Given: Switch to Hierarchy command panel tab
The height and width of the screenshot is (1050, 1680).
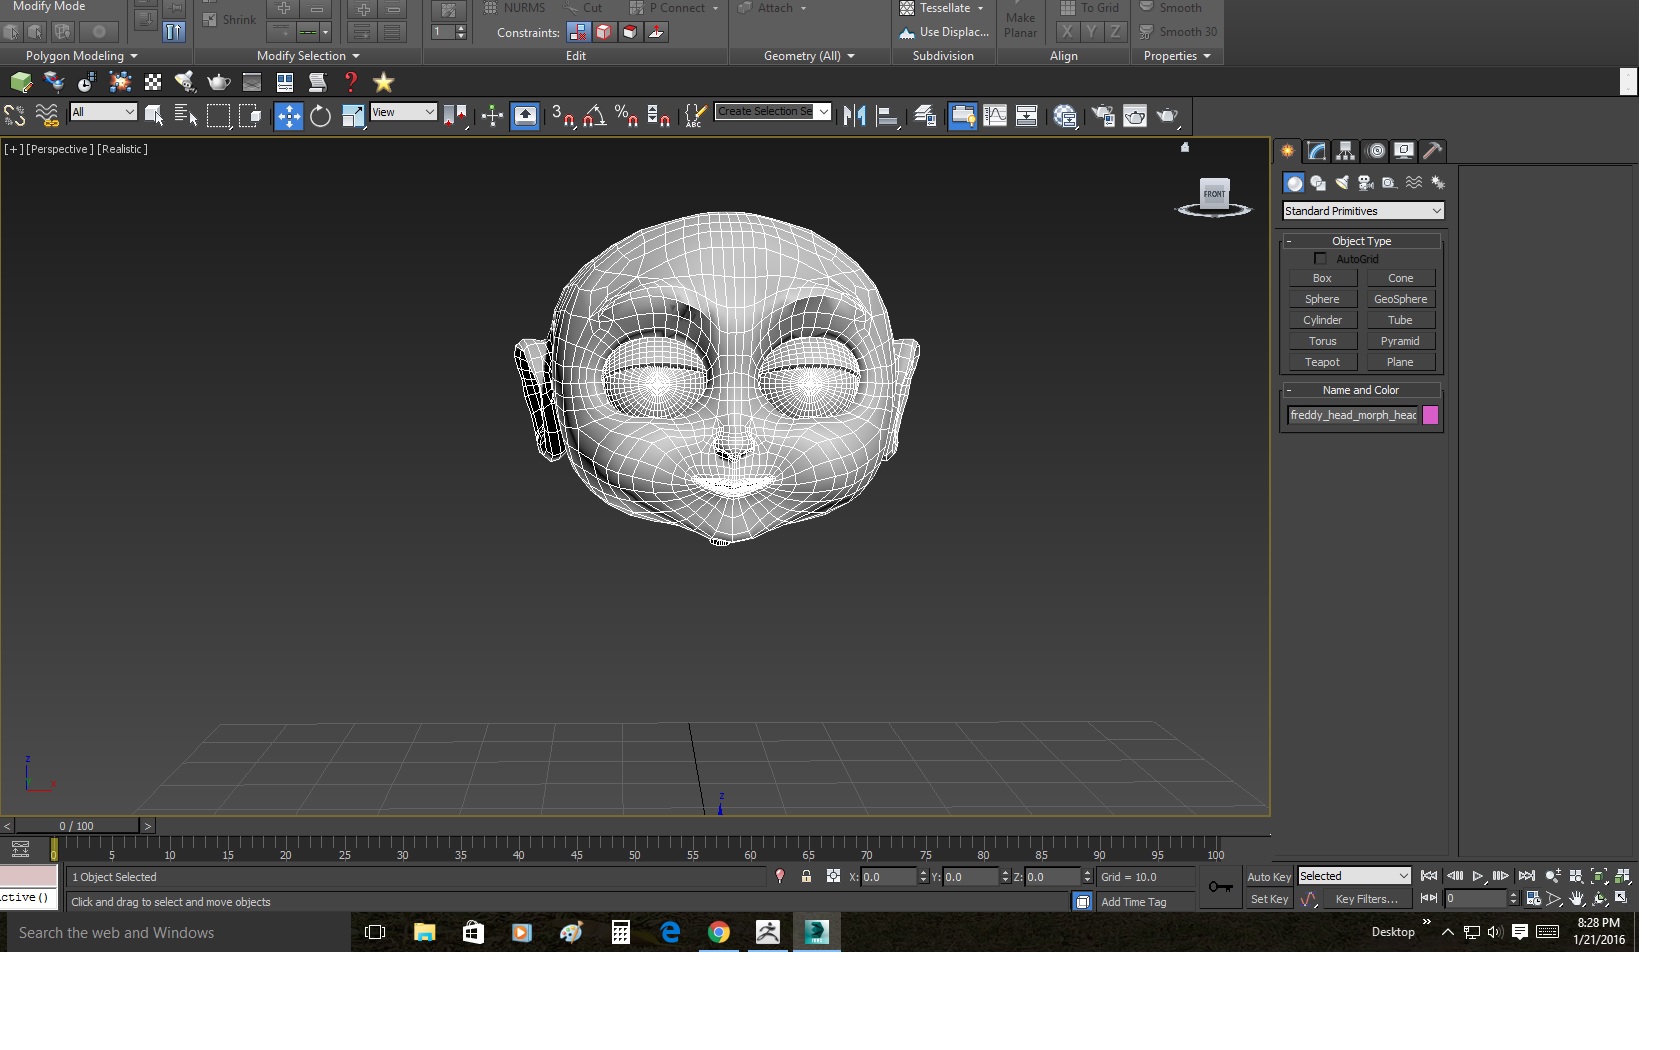Looking at the screenshot, I should [x=1345, y=151].
